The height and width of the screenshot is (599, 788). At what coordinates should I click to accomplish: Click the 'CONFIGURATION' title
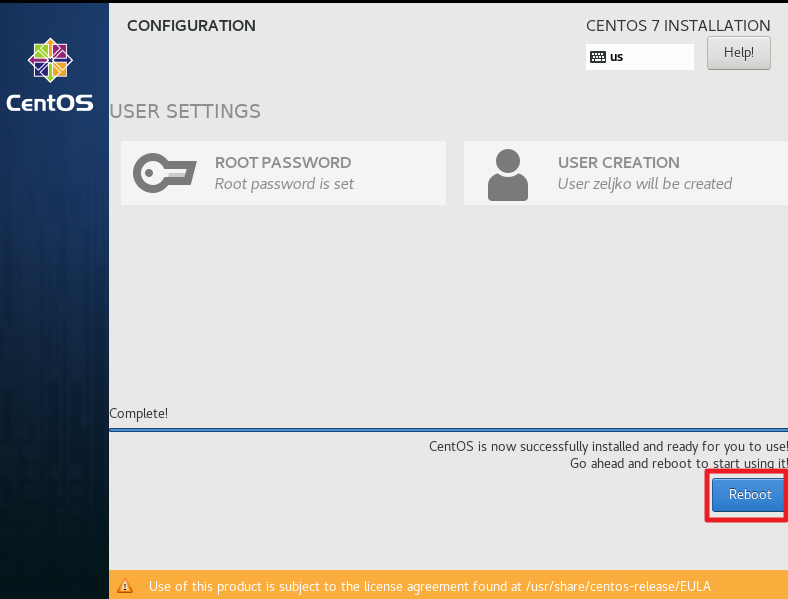(x=191, y=26)
